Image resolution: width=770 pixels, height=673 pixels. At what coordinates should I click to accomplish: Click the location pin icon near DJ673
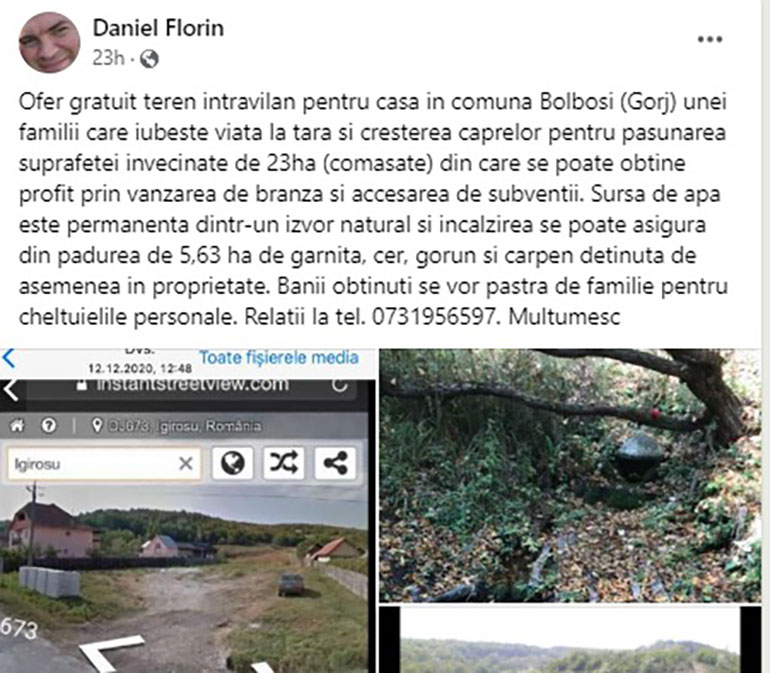97,425
